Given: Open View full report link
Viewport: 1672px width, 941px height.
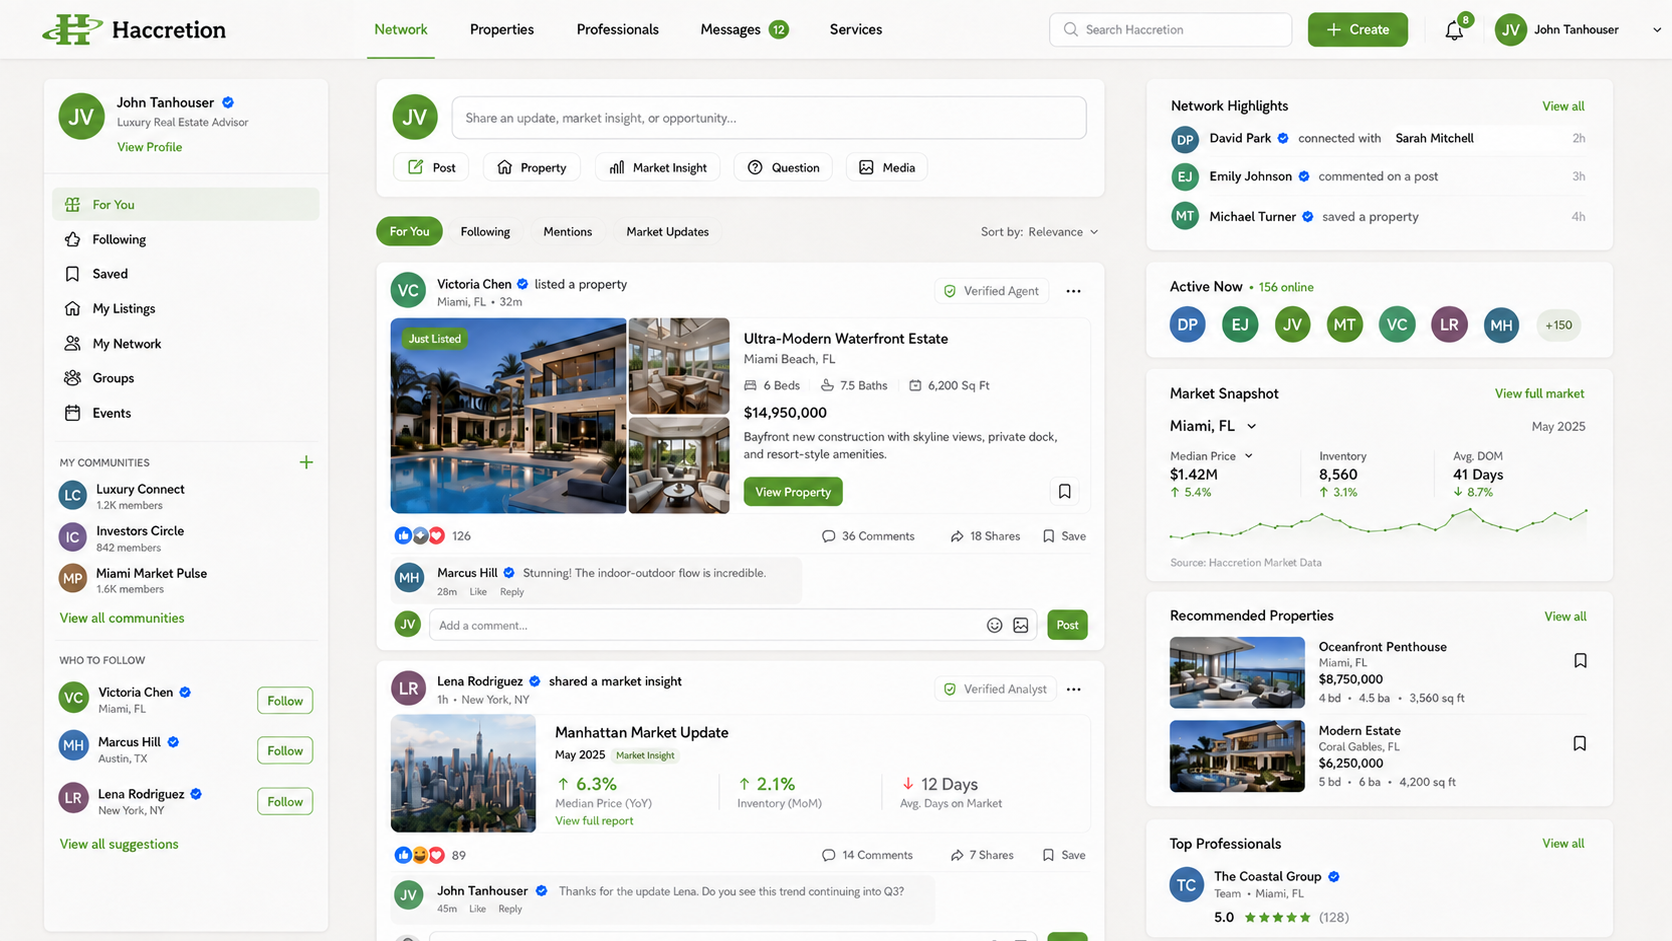Looking at the screenshot, I should (x=594, y=821).
